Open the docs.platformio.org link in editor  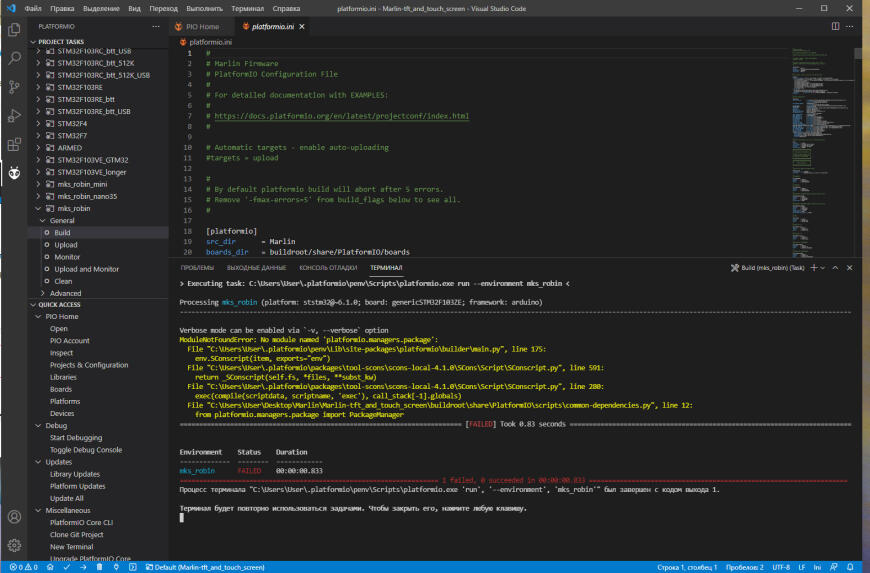click(341, 116)
